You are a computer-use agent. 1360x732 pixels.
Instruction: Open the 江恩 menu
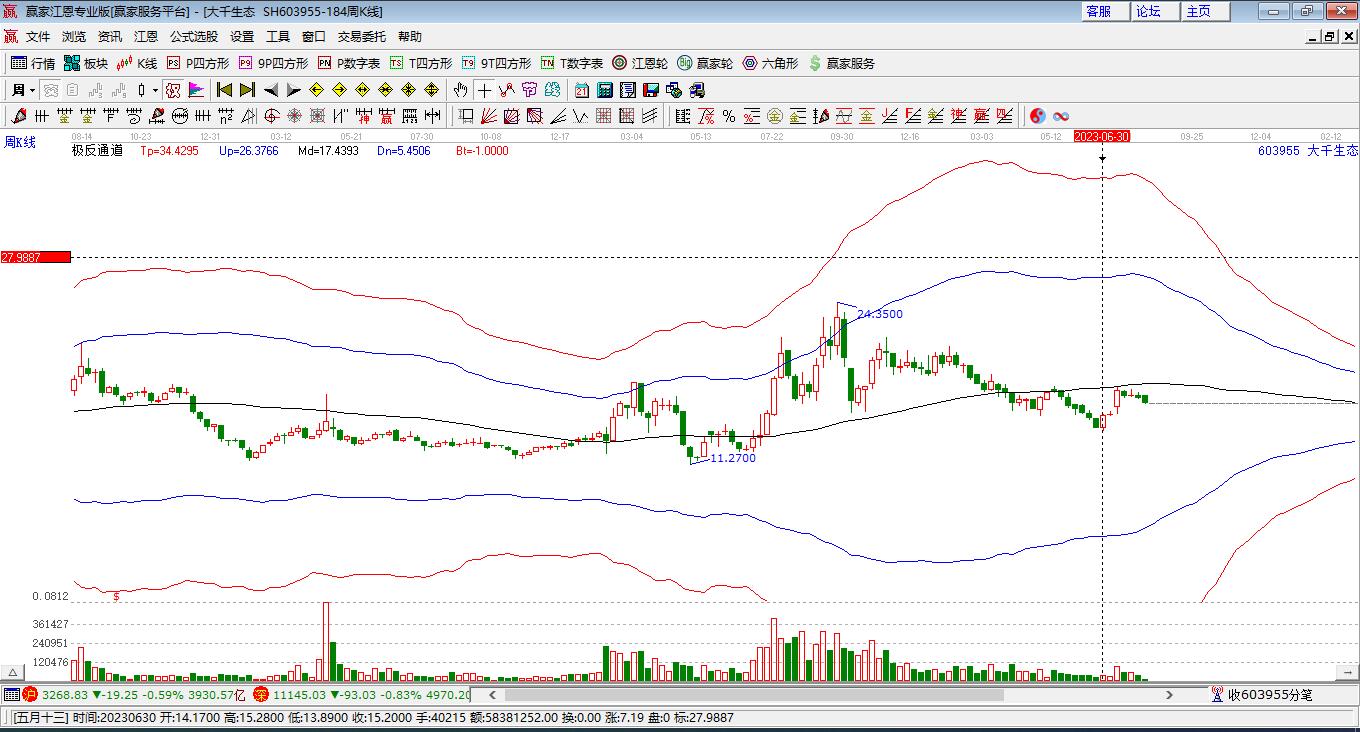pos(146,37)
